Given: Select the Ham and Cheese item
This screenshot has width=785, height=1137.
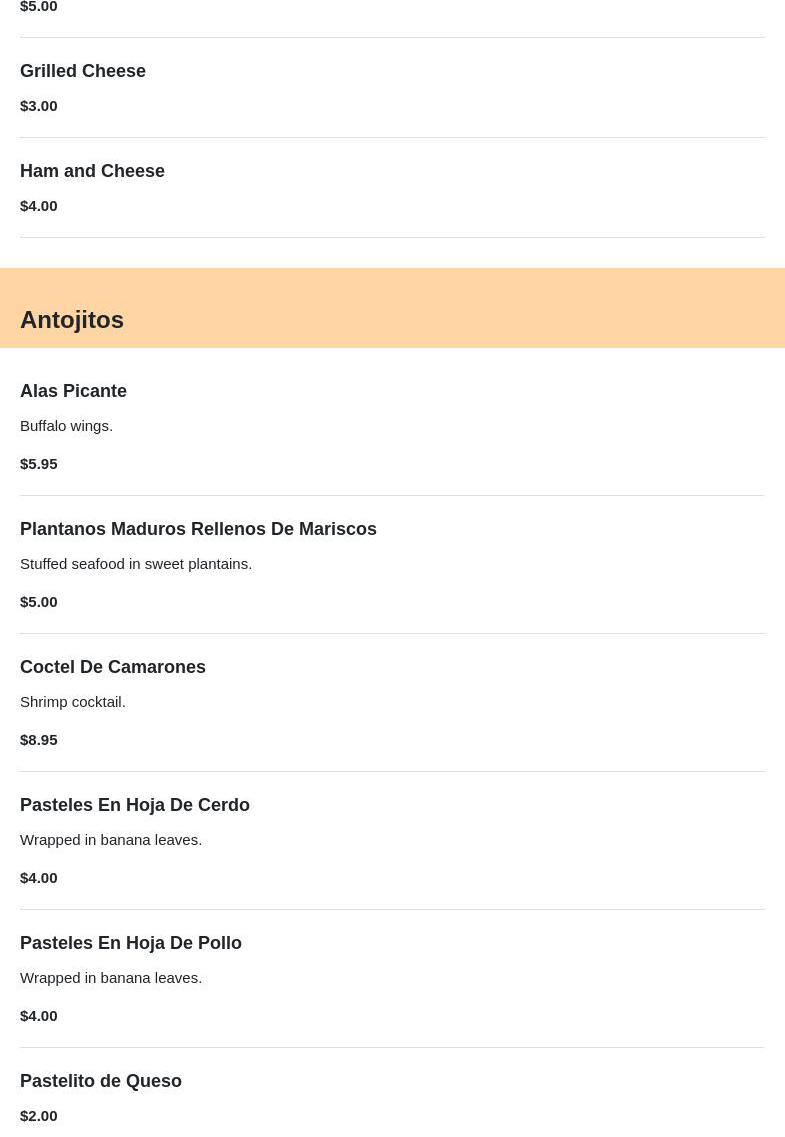Looking at the screenshot, I should [x=92, y=171].
